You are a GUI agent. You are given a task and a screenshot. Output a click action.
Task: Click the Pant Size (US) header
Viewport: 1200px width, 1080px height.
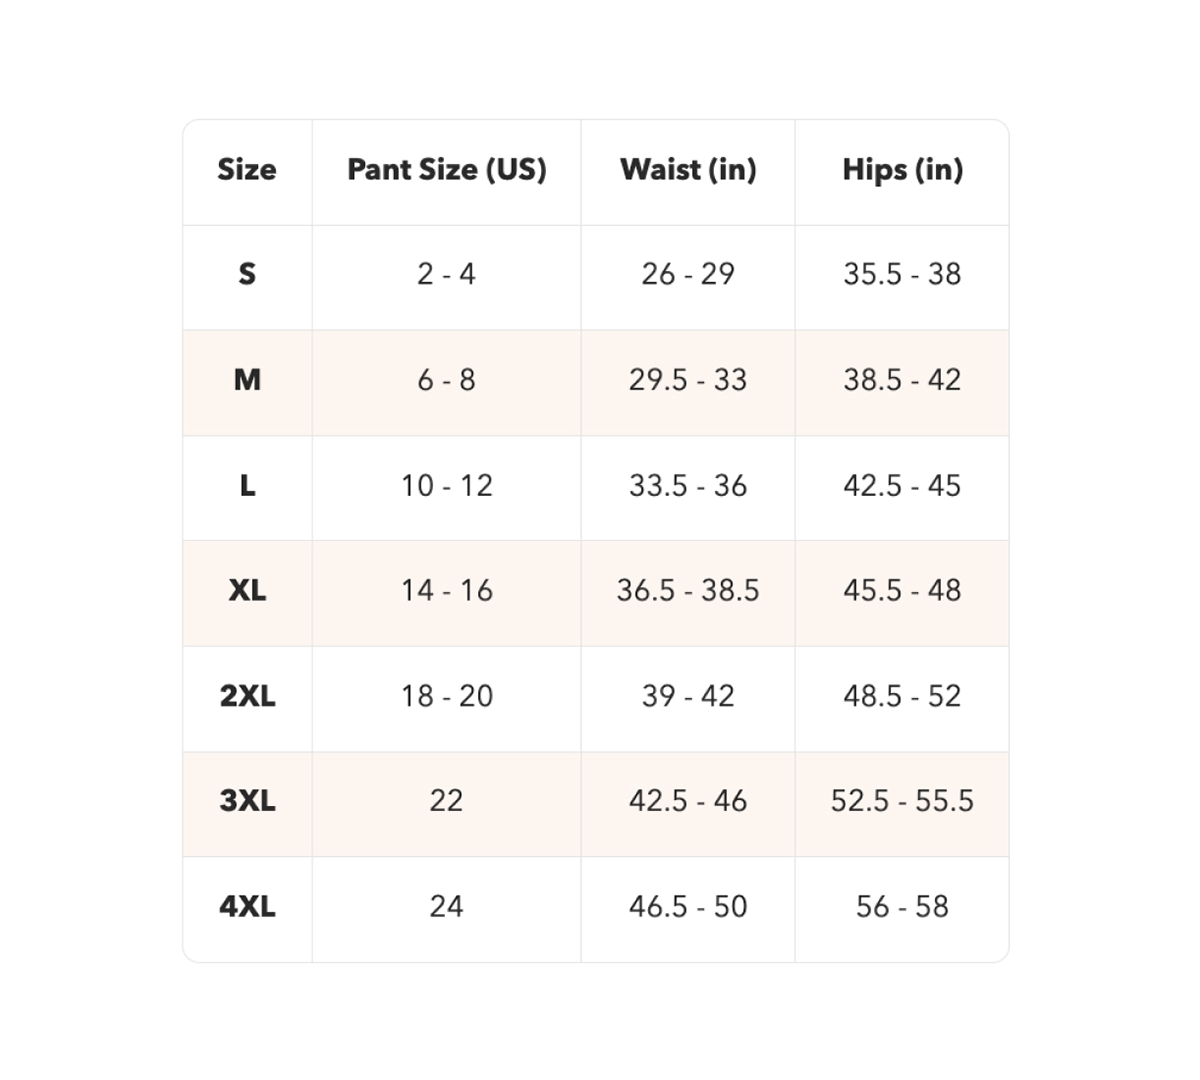click(447, 170)
